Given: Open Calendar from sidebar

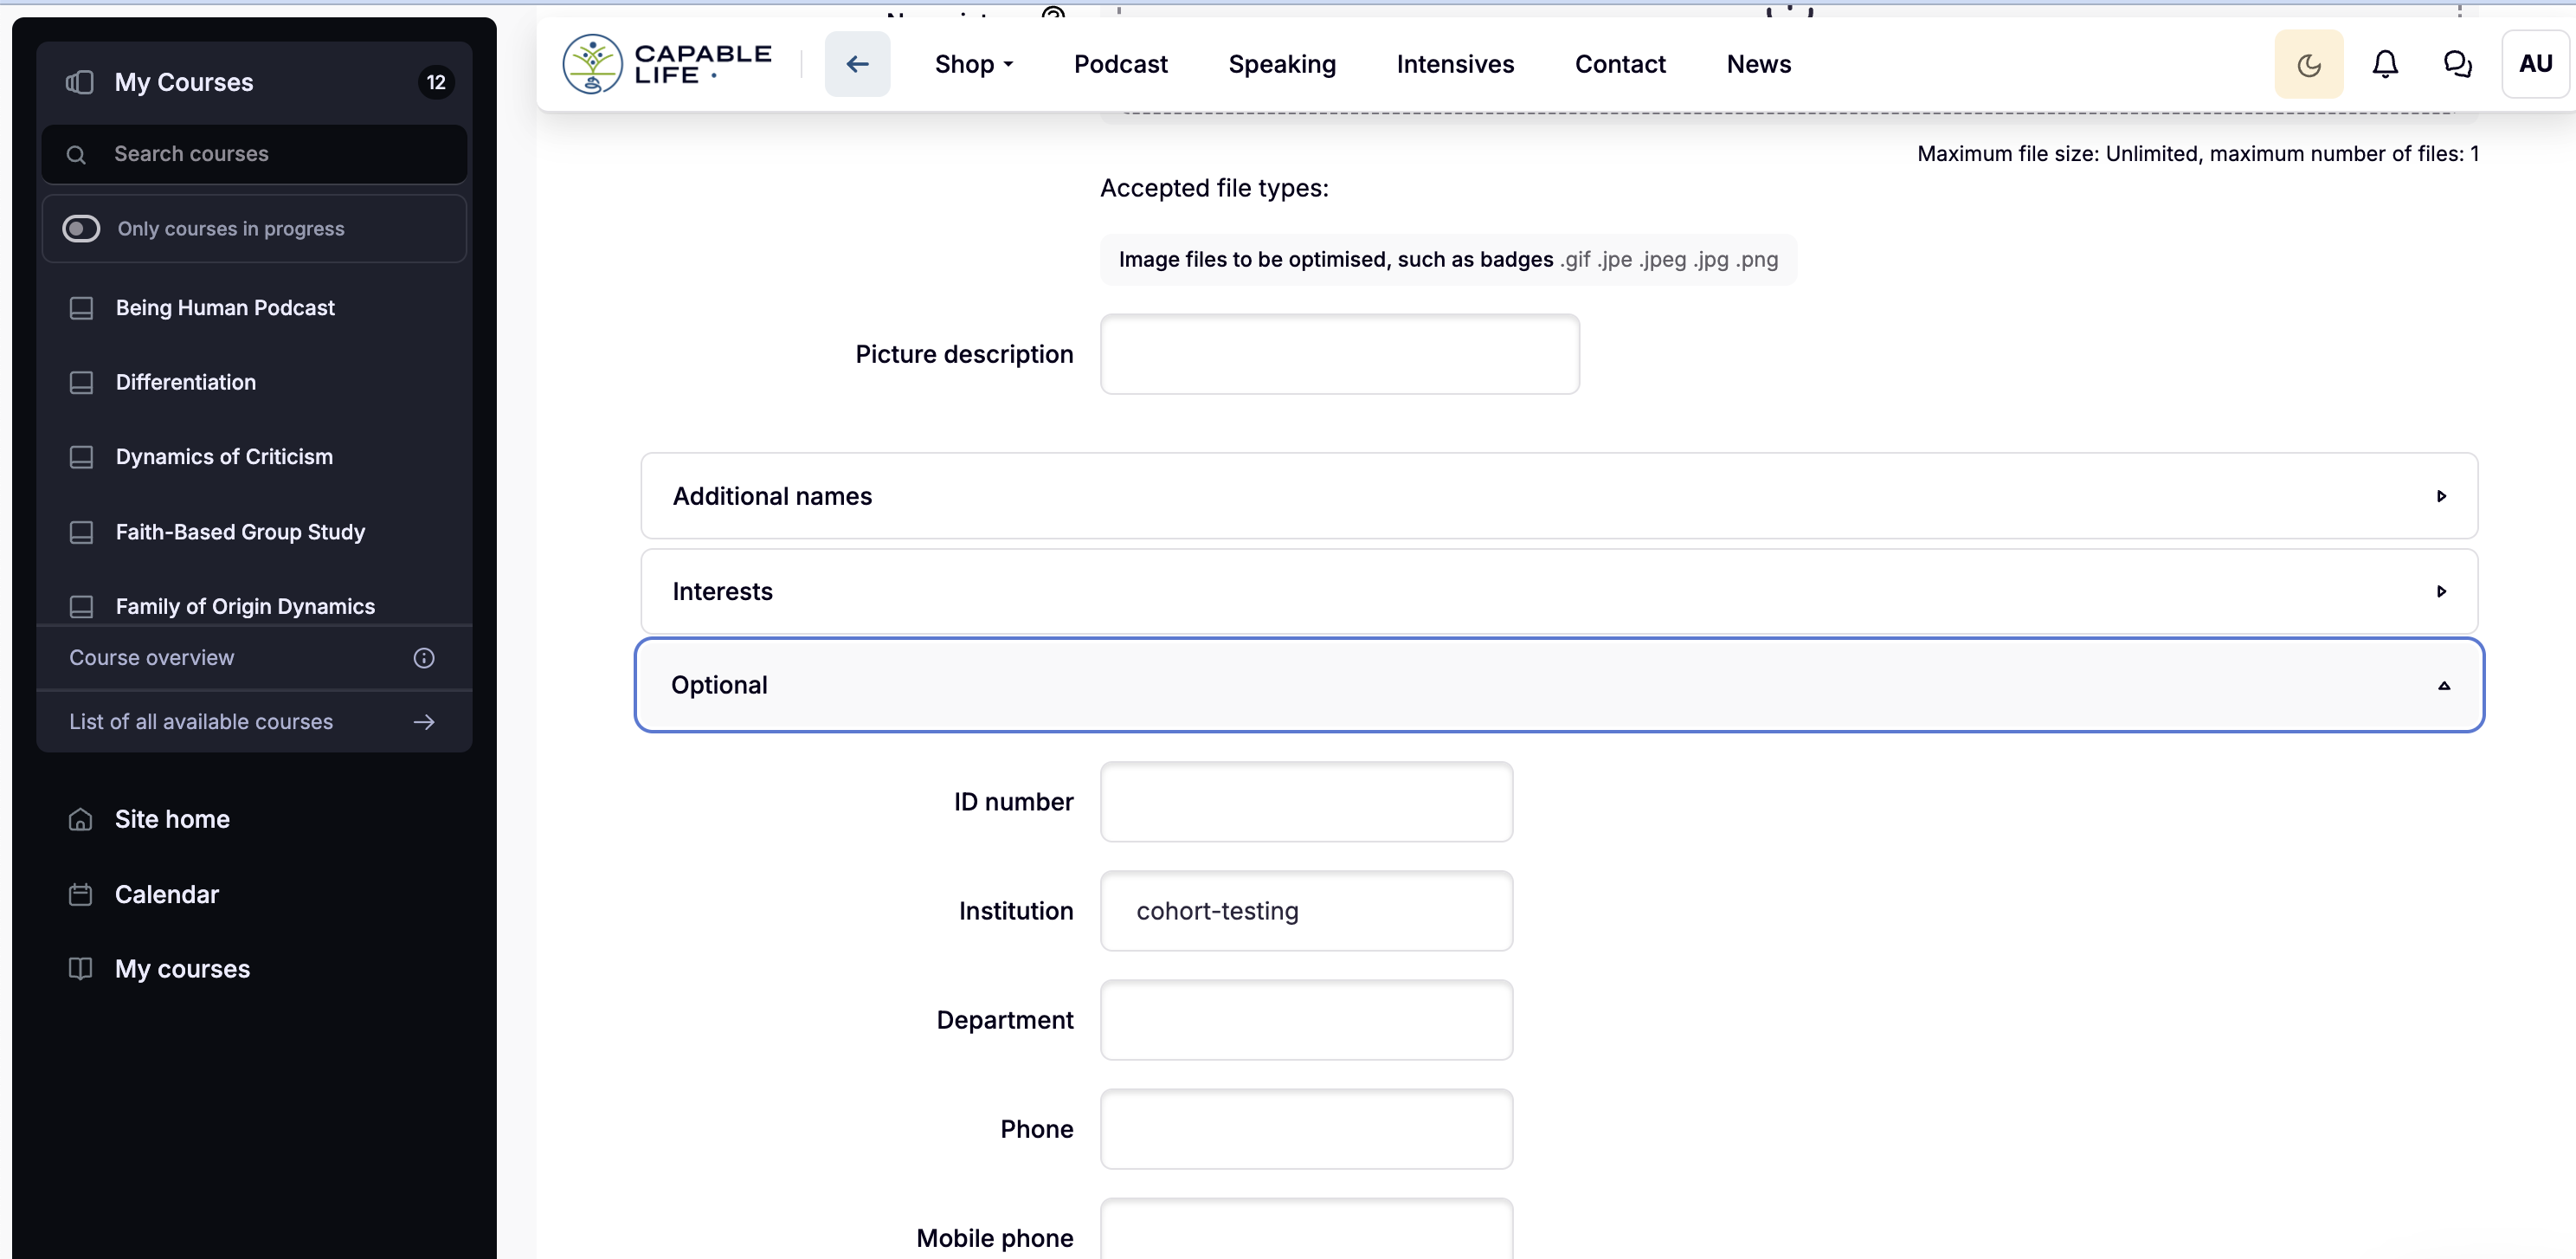Looking at the screenshot, I should (166, 894).
